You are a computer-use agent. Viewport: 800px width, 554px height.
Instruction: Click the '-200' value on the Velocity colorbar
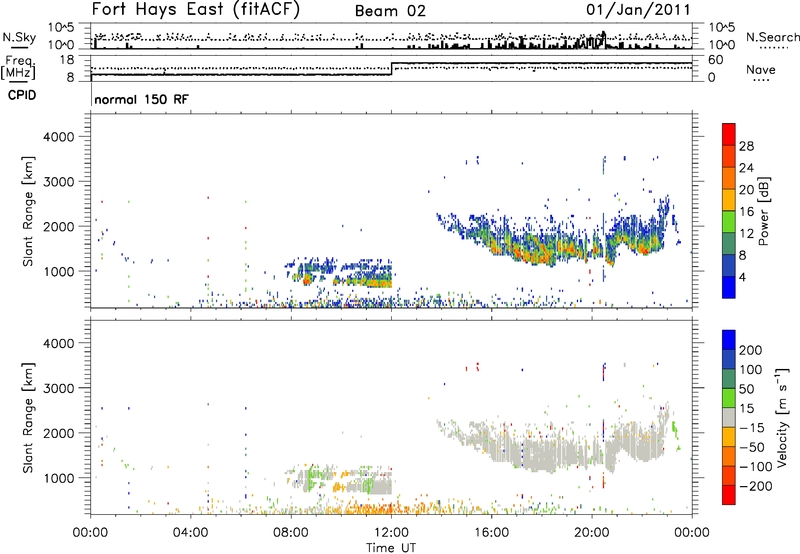[x=755, y=486]
